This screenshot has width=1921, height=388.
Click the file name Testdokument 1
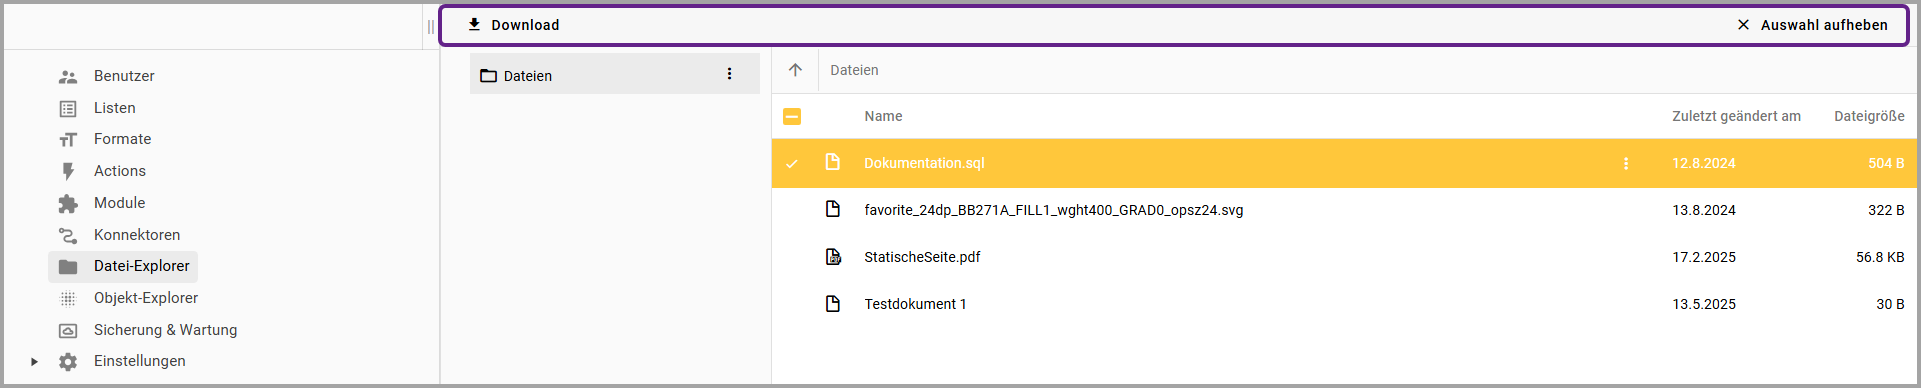[915, 304]
